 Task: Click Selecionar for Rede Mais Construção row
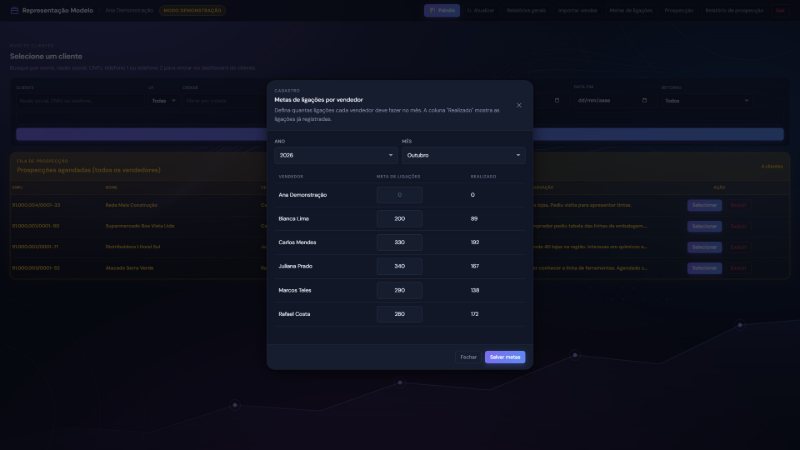pos(704,205)
